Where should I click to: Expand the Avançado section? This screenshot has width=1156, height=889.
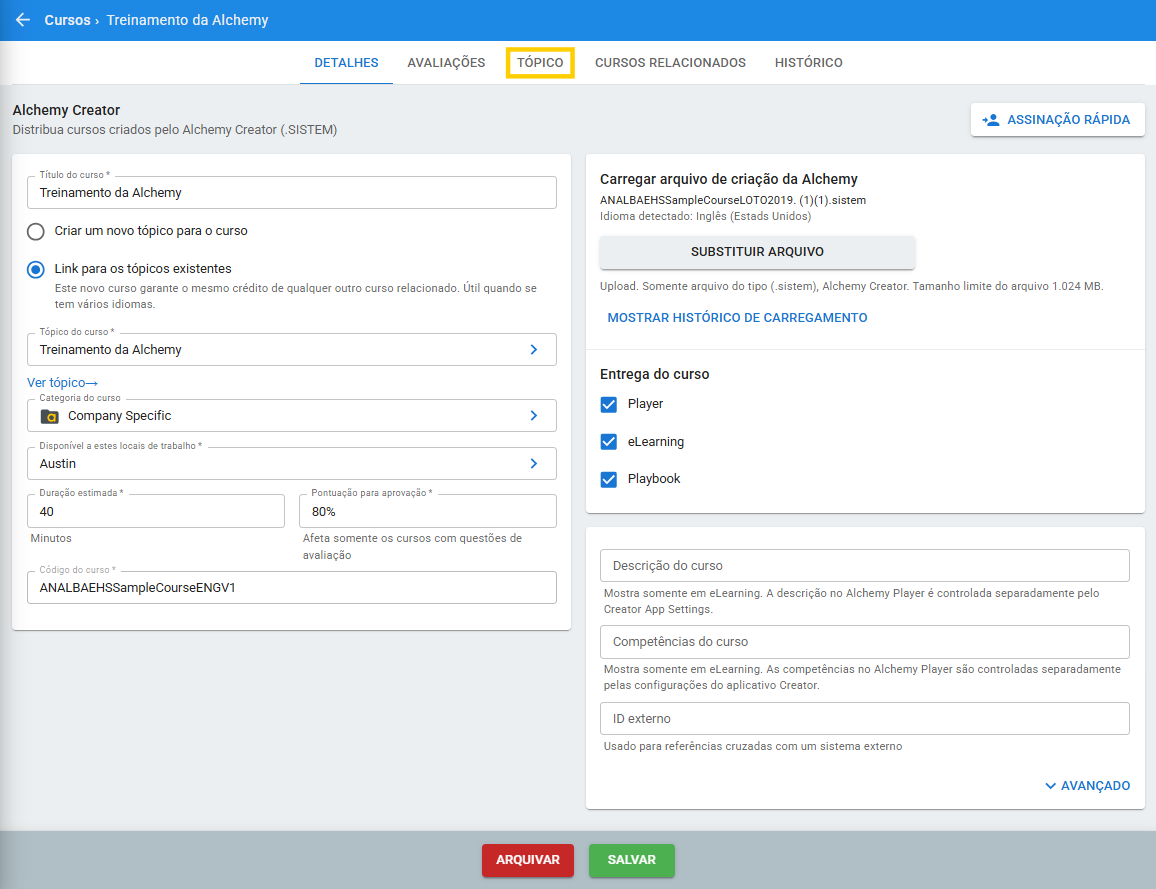tap(1087, 786)
